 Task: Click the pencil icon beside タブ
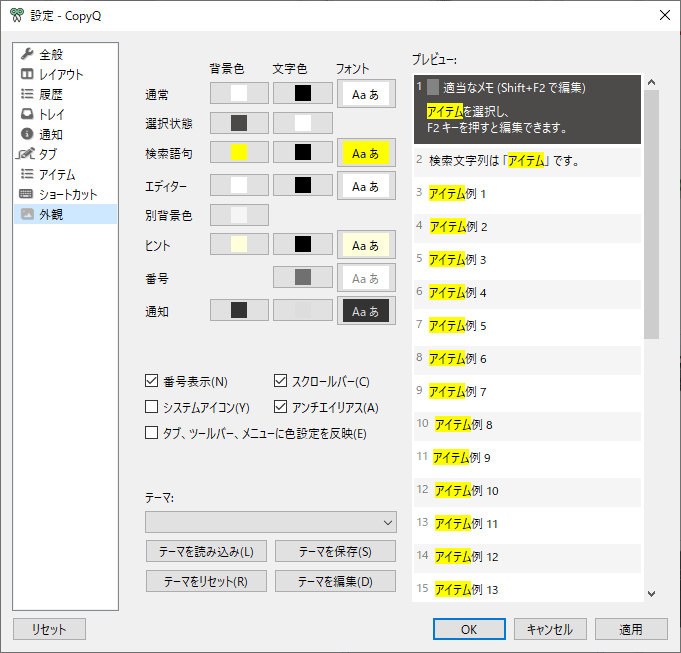26,154
